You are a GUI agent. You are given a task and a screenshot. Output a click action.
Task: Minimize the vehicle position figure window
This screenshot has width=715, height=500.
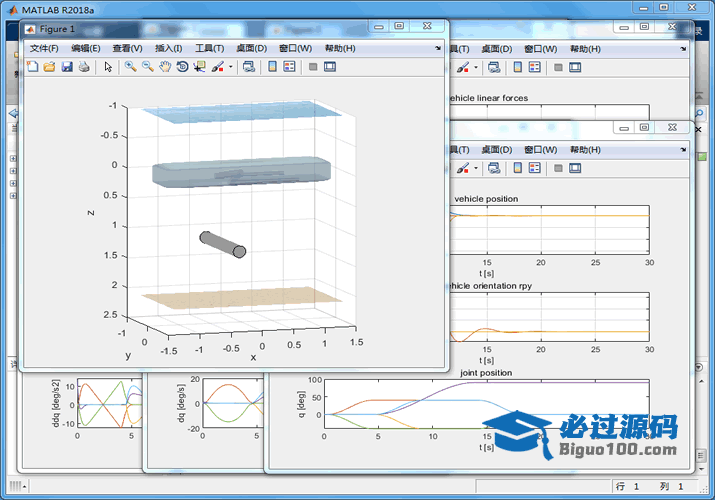[x=624, y=128]
